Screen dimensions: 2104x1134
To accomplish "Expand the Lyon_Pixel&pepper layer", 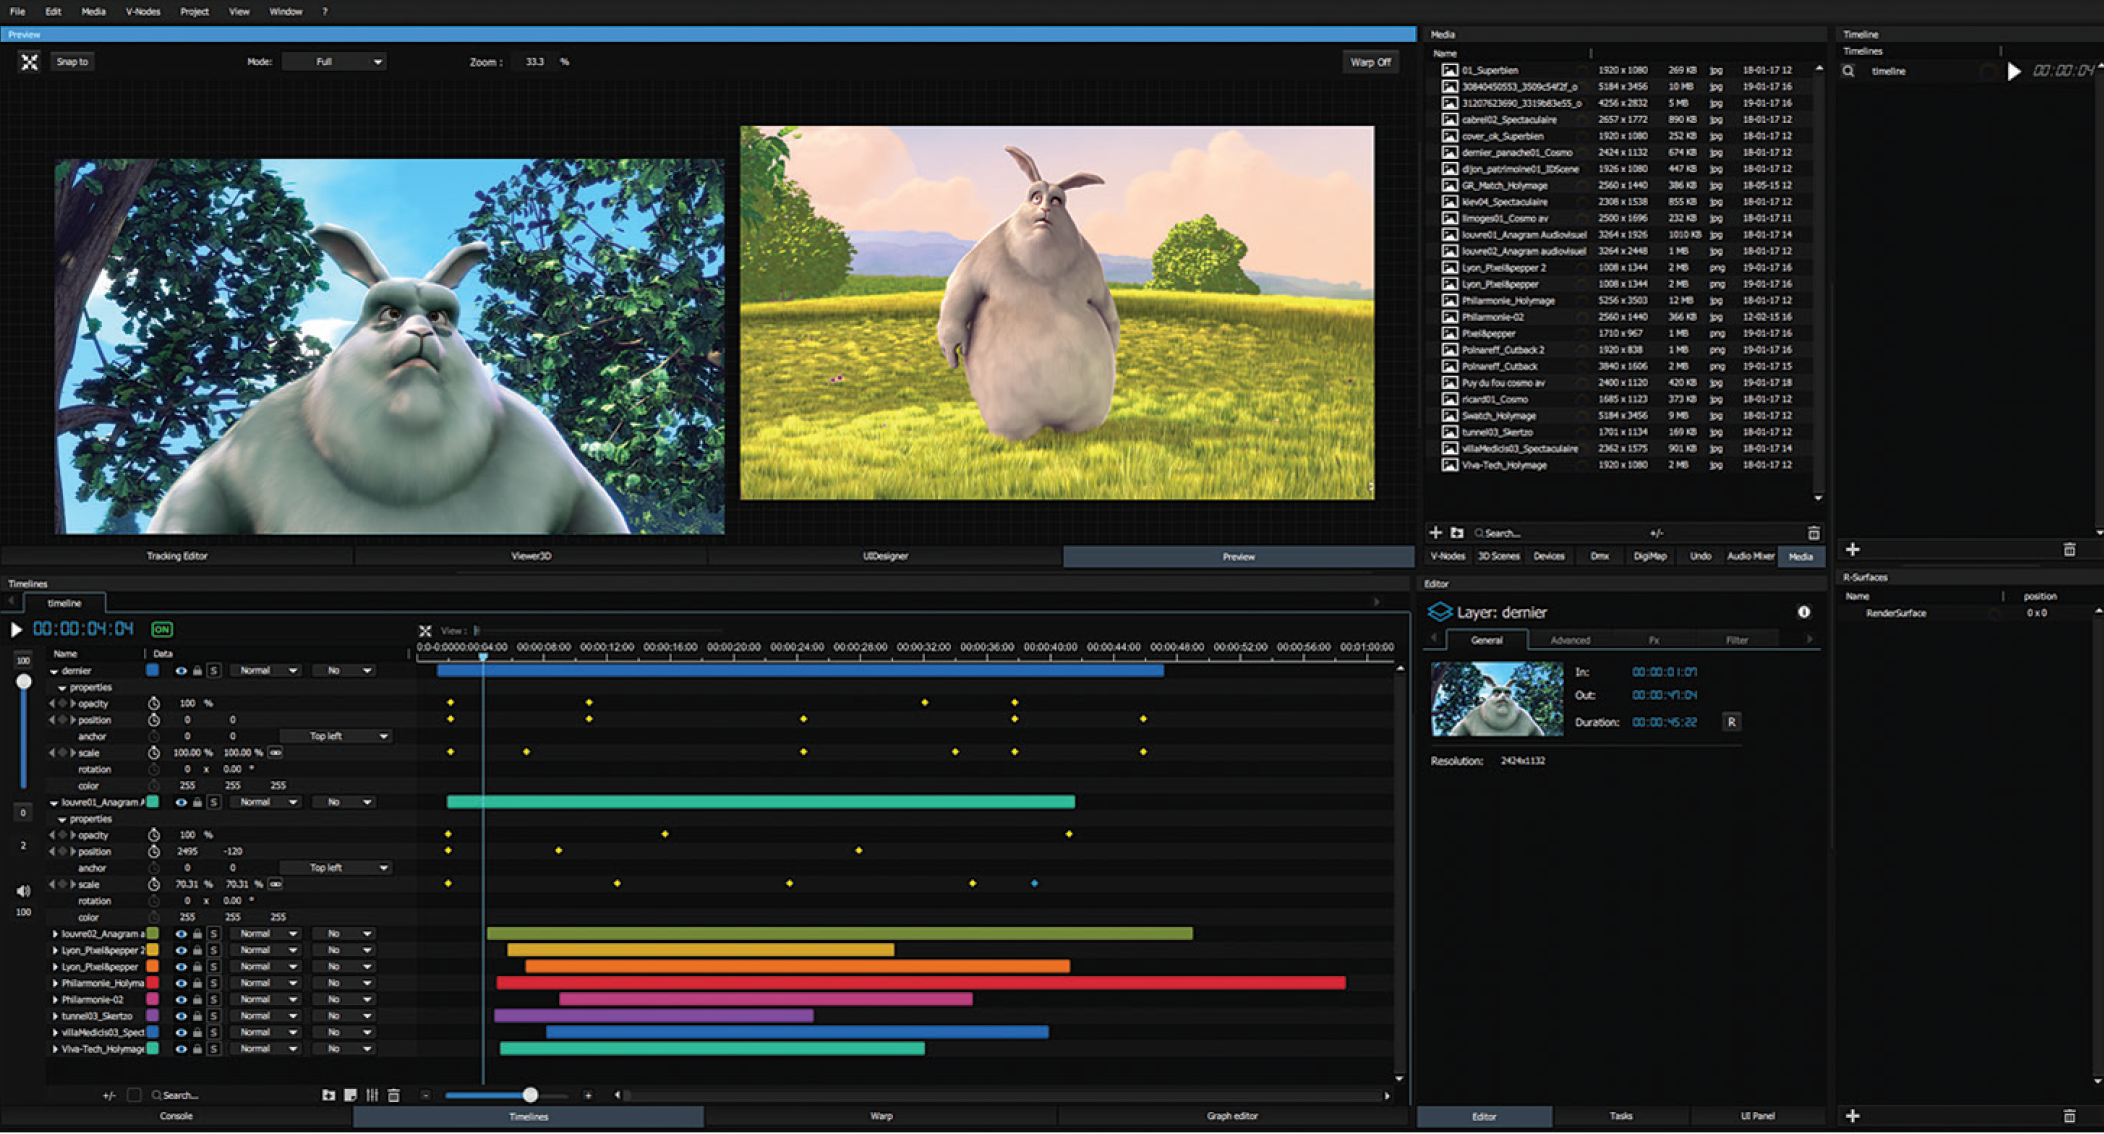I will 55,967.
